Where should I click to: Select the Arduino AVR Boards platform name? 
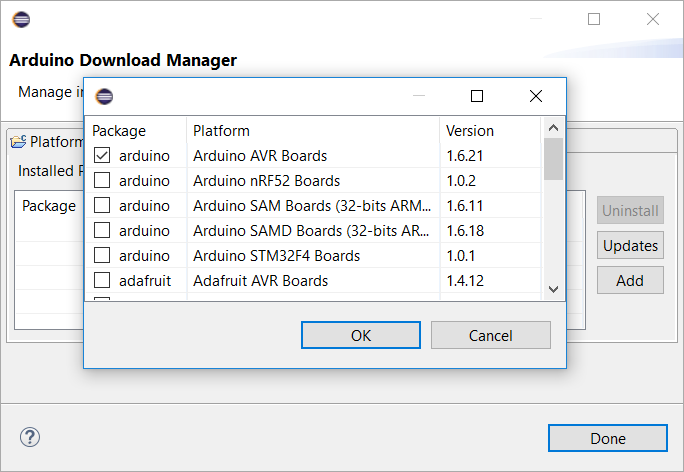point(260,156)
